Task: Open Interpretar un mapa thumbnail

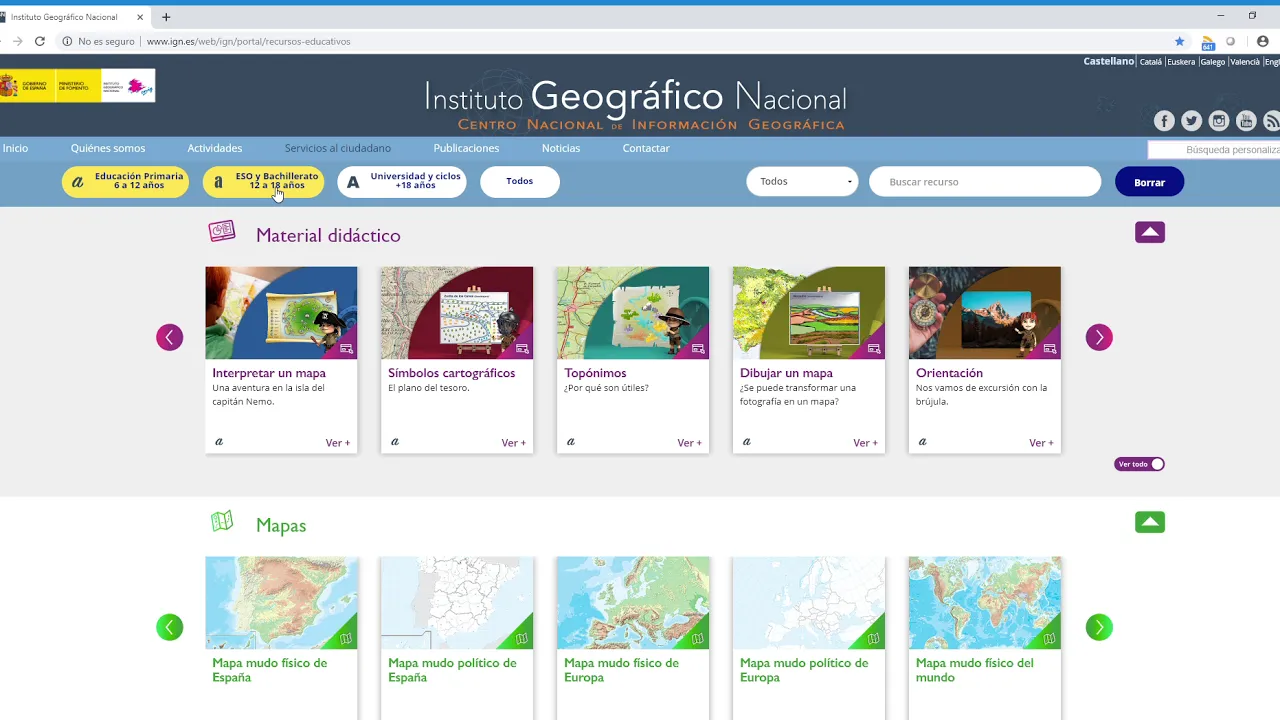Action: click(281, 313)
